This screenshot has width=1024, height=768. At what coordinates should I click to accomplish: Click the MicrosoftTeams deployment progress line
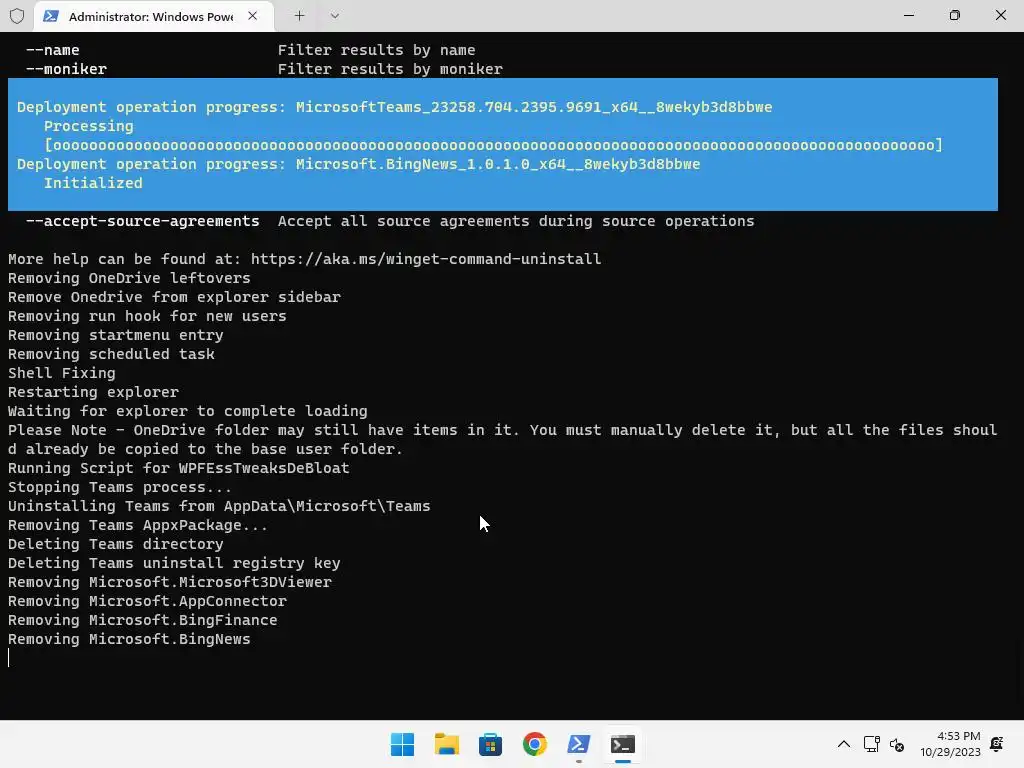(394, 107)
